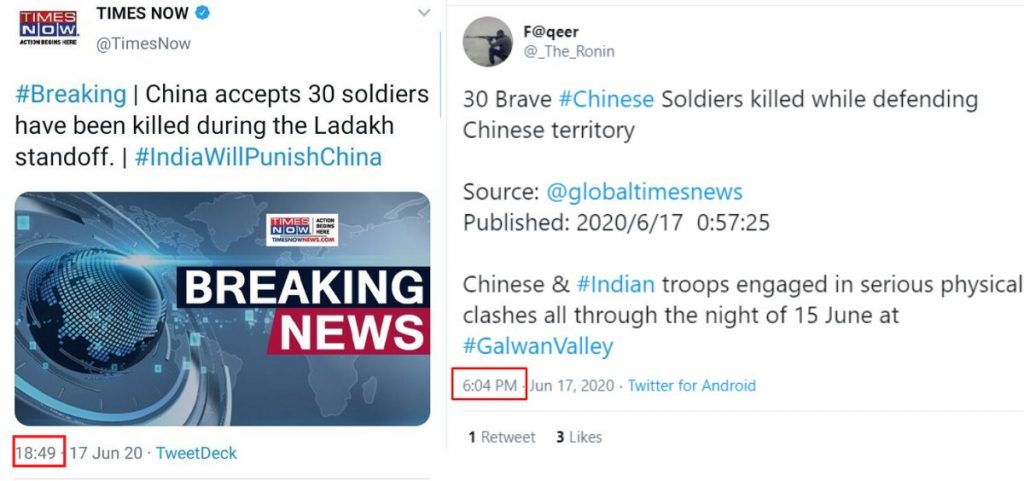Click the 18:49 timestamp
The image size is (1024, 481).
35,453
